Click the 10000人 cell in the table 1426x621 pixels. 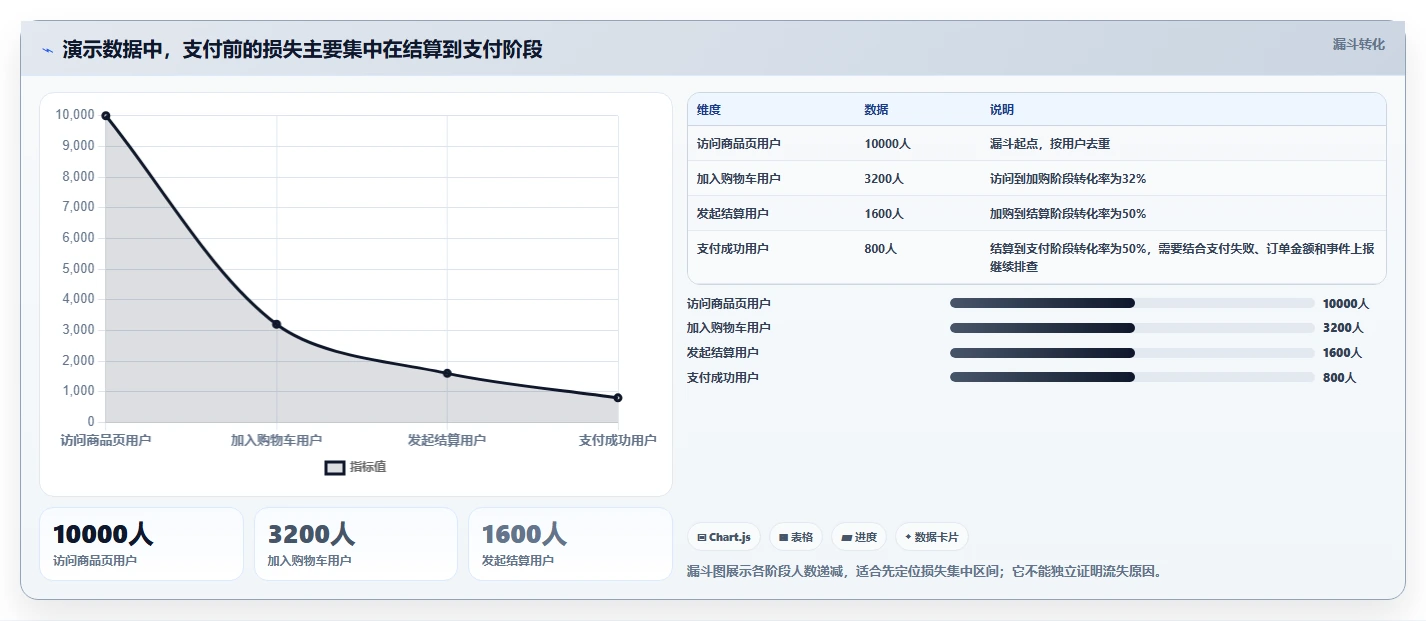tap(887, 144)
